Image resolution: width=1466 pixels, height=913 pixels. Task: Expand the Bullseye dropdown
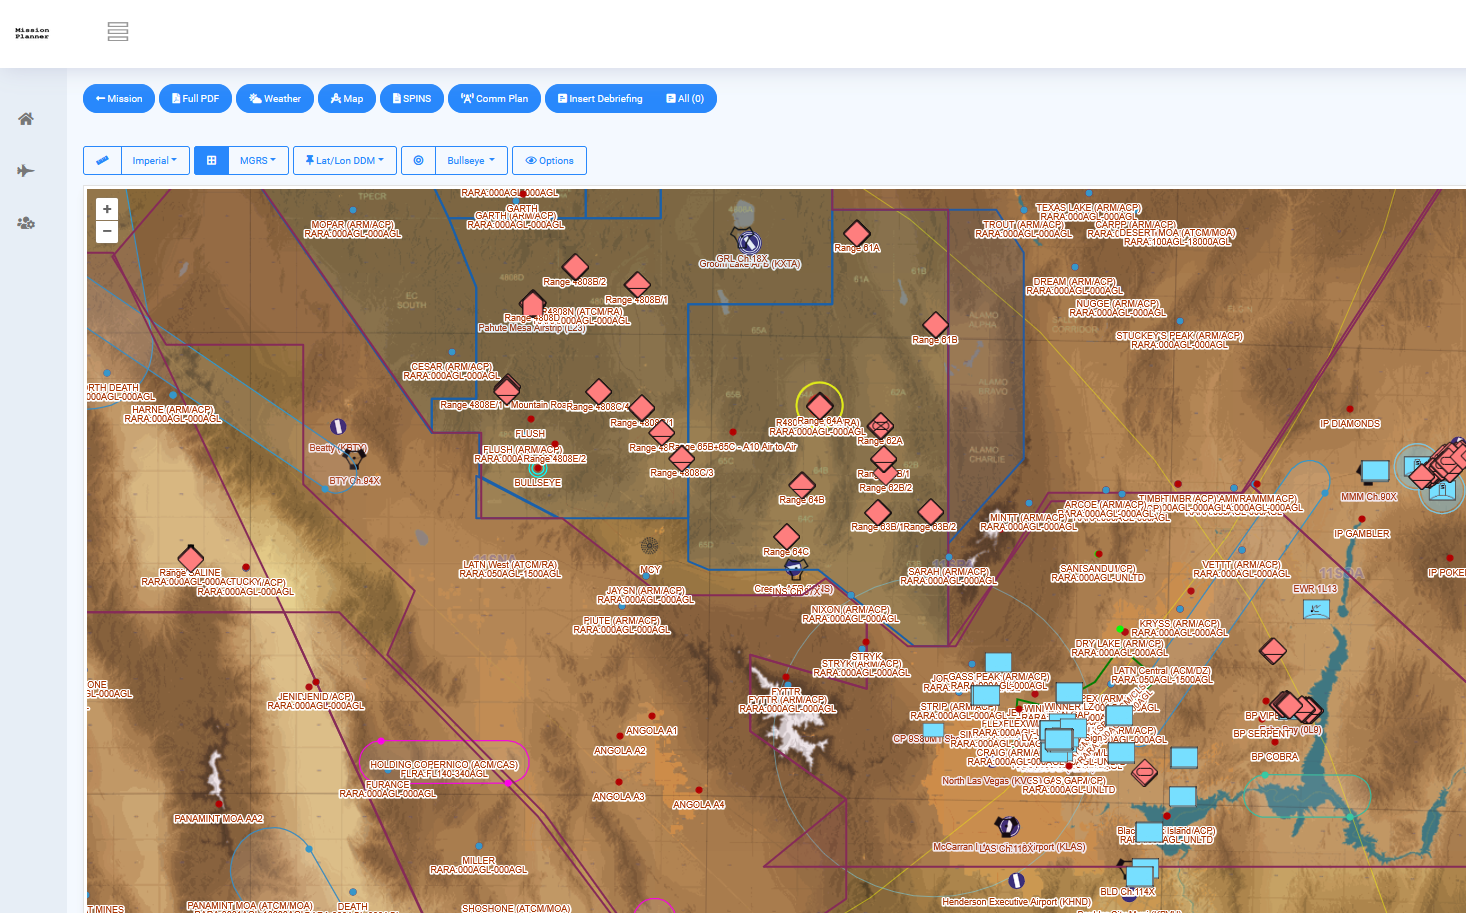tap(471, 160)
